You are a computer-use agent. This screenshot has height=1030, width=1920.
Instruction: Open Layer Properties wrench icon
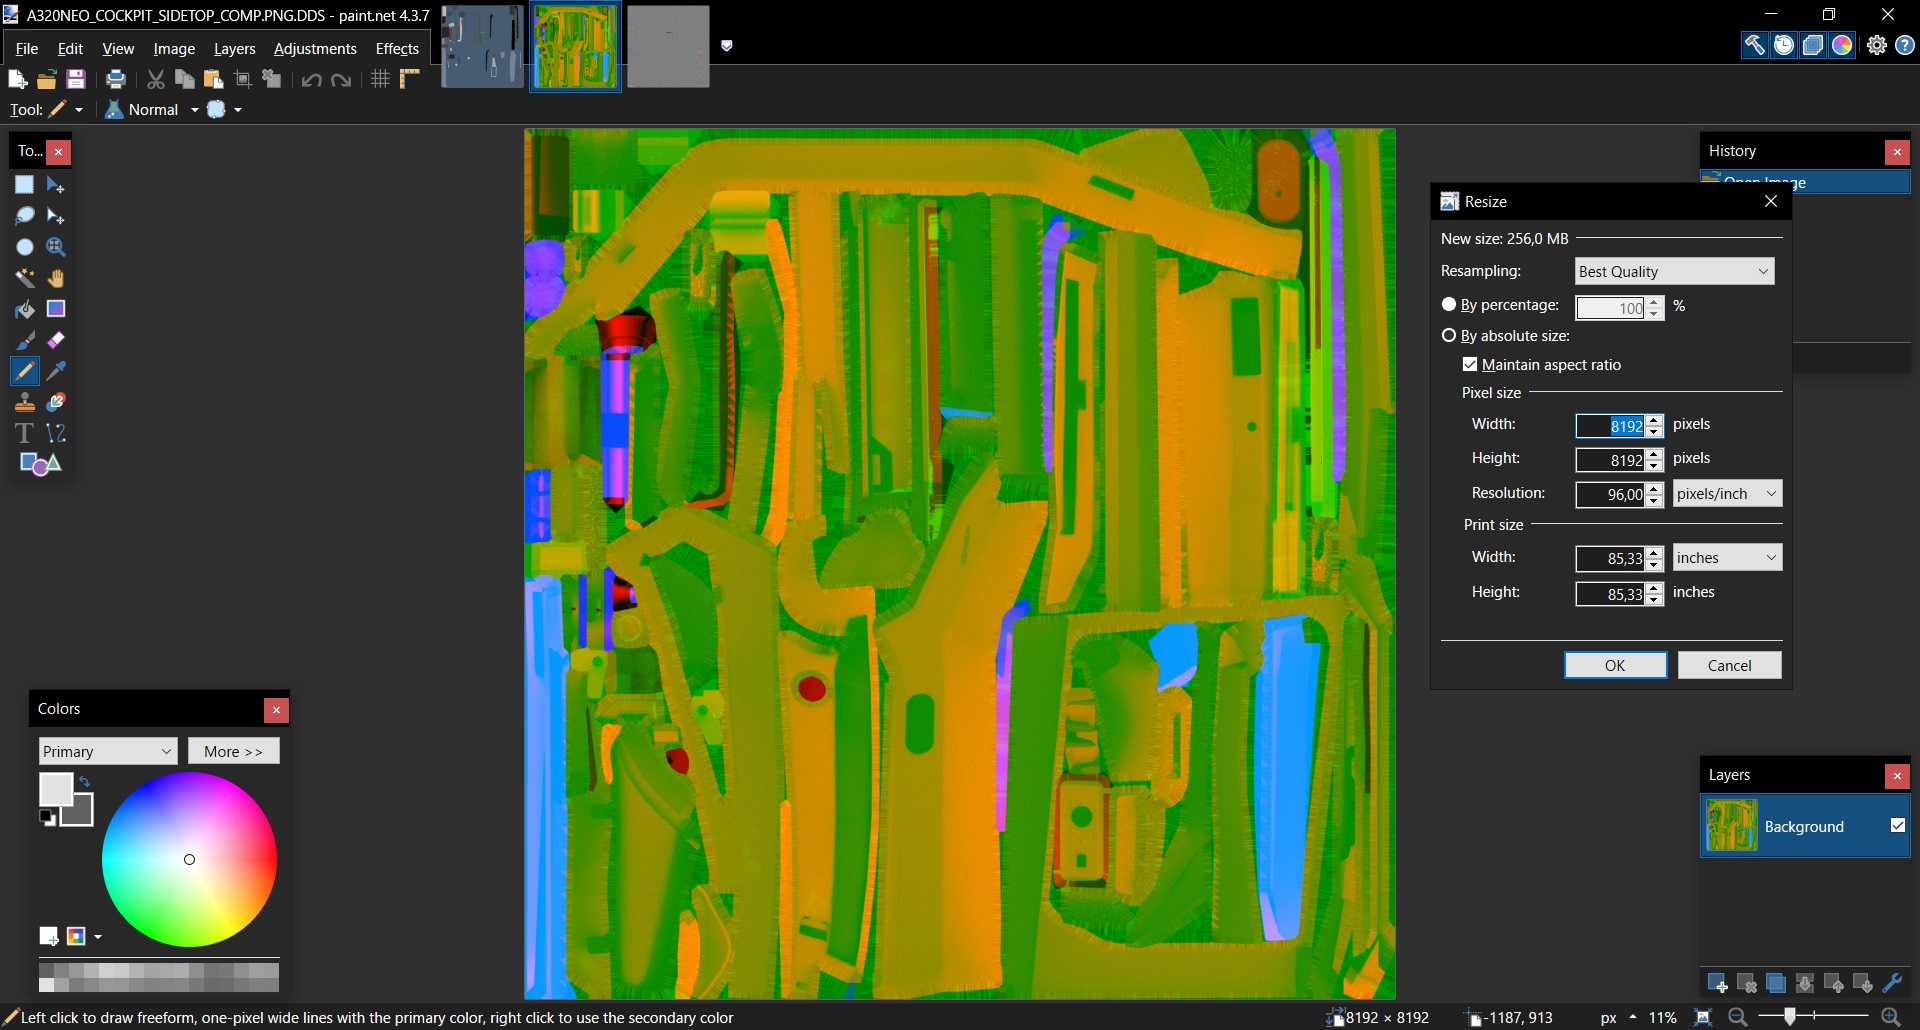click(1892, 984)
